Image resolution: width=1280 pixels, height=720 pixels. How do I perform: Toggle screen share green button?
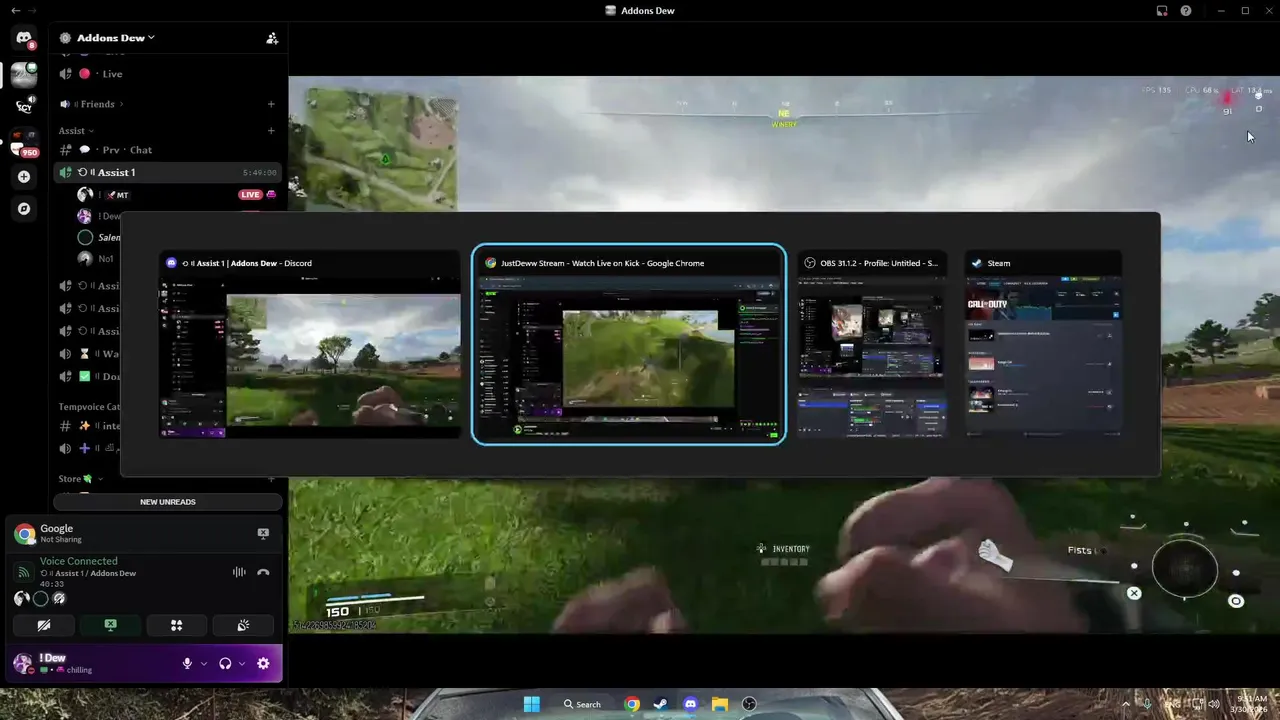click(110, 625)
